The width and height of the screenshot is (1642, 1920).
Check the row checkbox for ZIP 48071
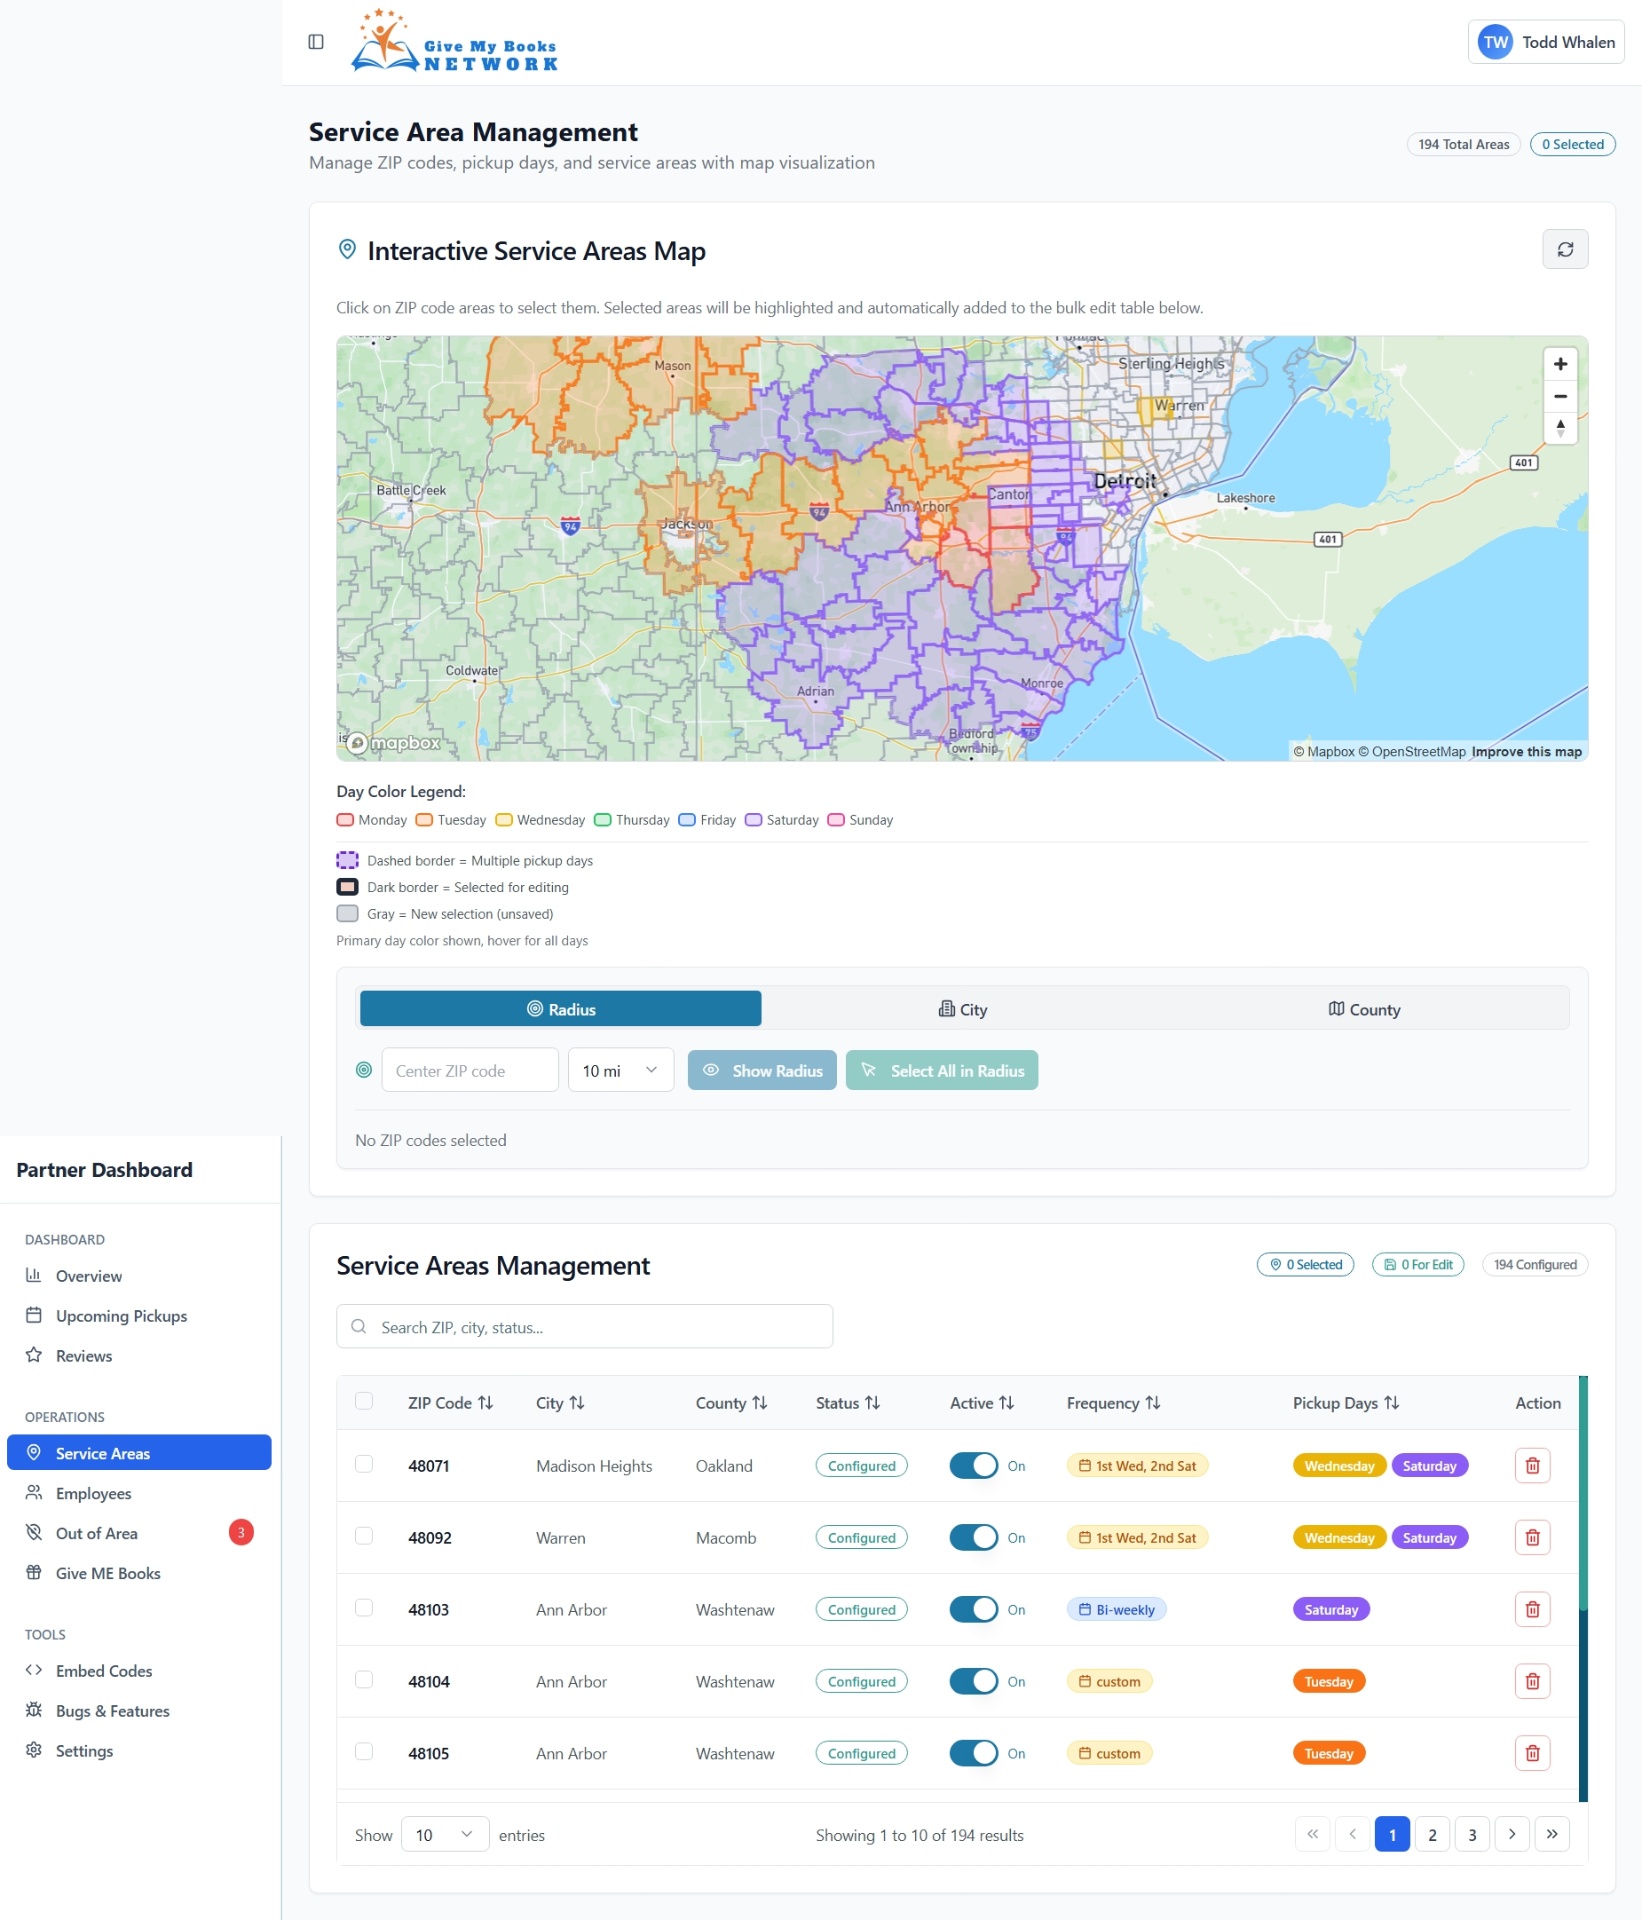pos(364,1465)
